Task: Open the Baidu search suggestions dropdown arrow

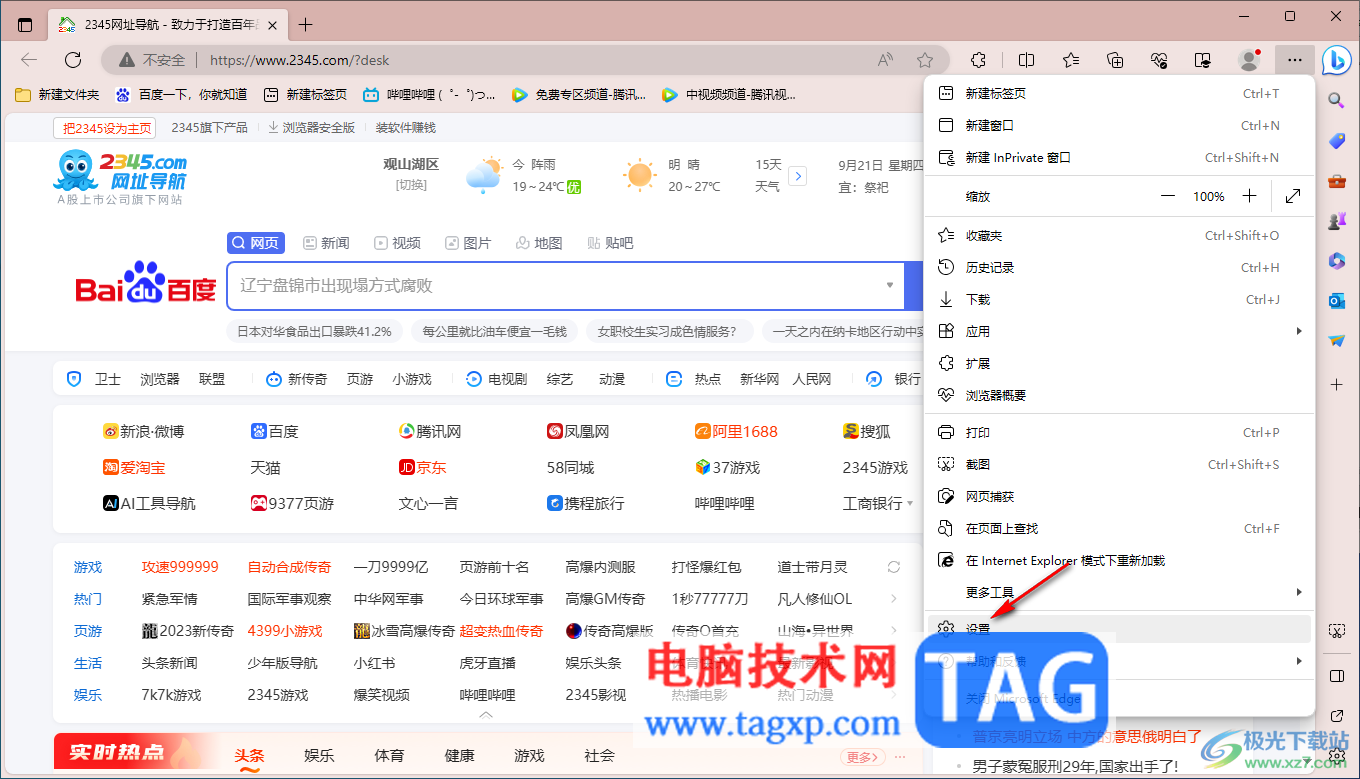Action: click(890, 285)
